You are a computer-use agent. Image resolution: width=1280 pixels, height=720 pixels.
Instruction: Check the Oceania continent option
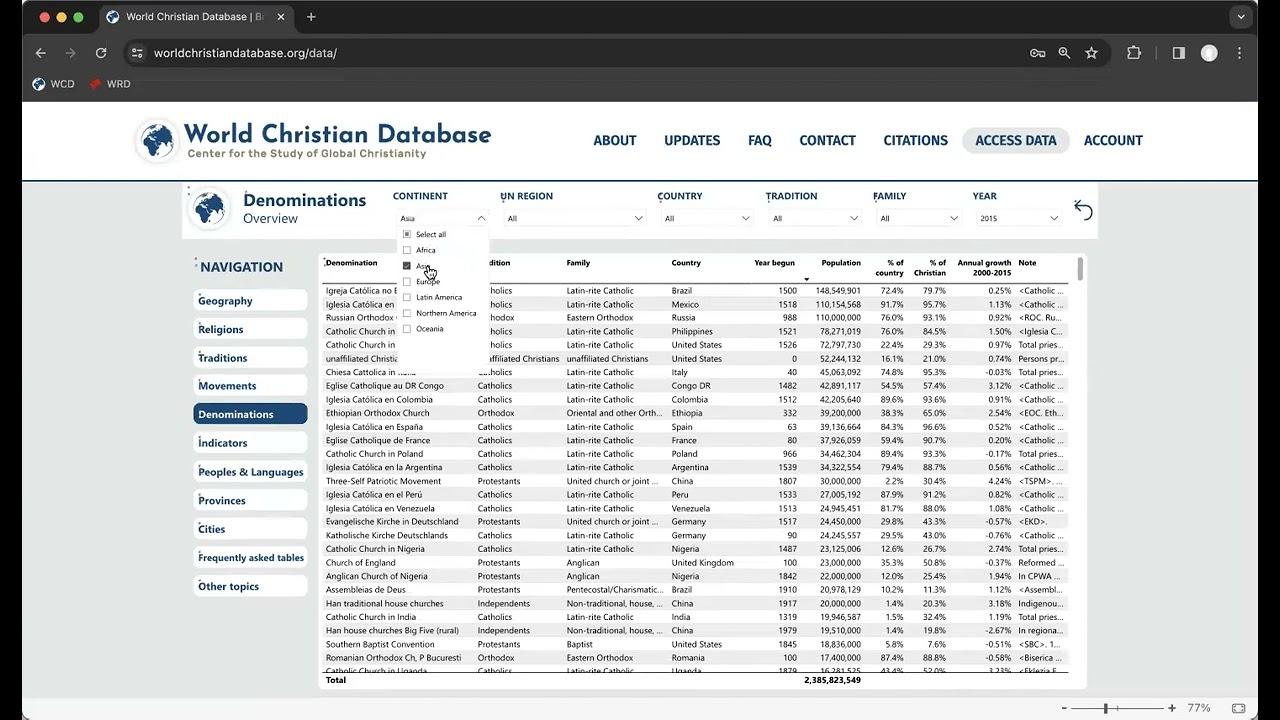pos(406,329)
